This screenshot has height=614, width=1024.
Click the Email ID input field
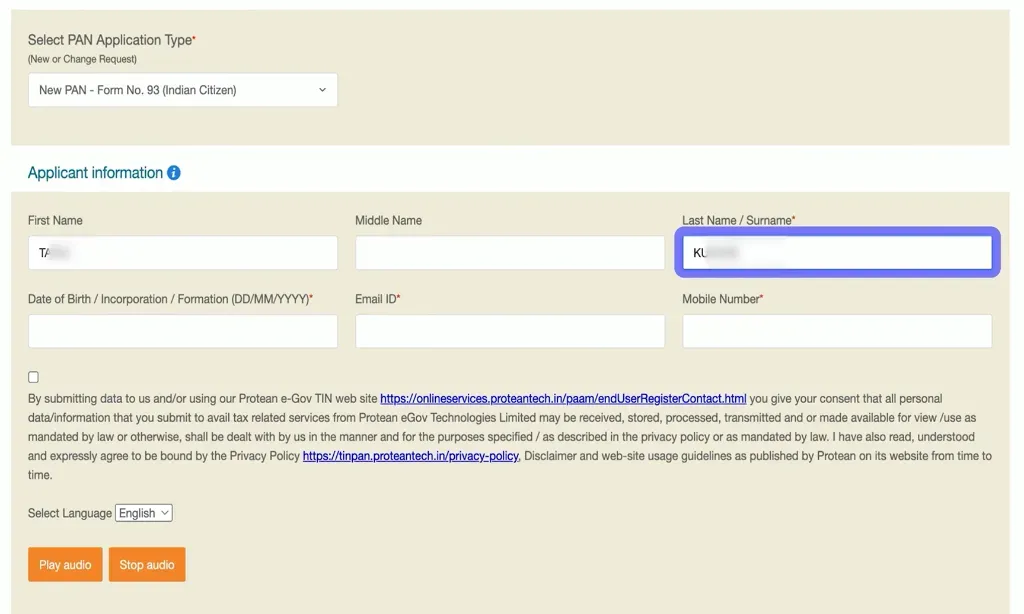click(x=509, y=331)
